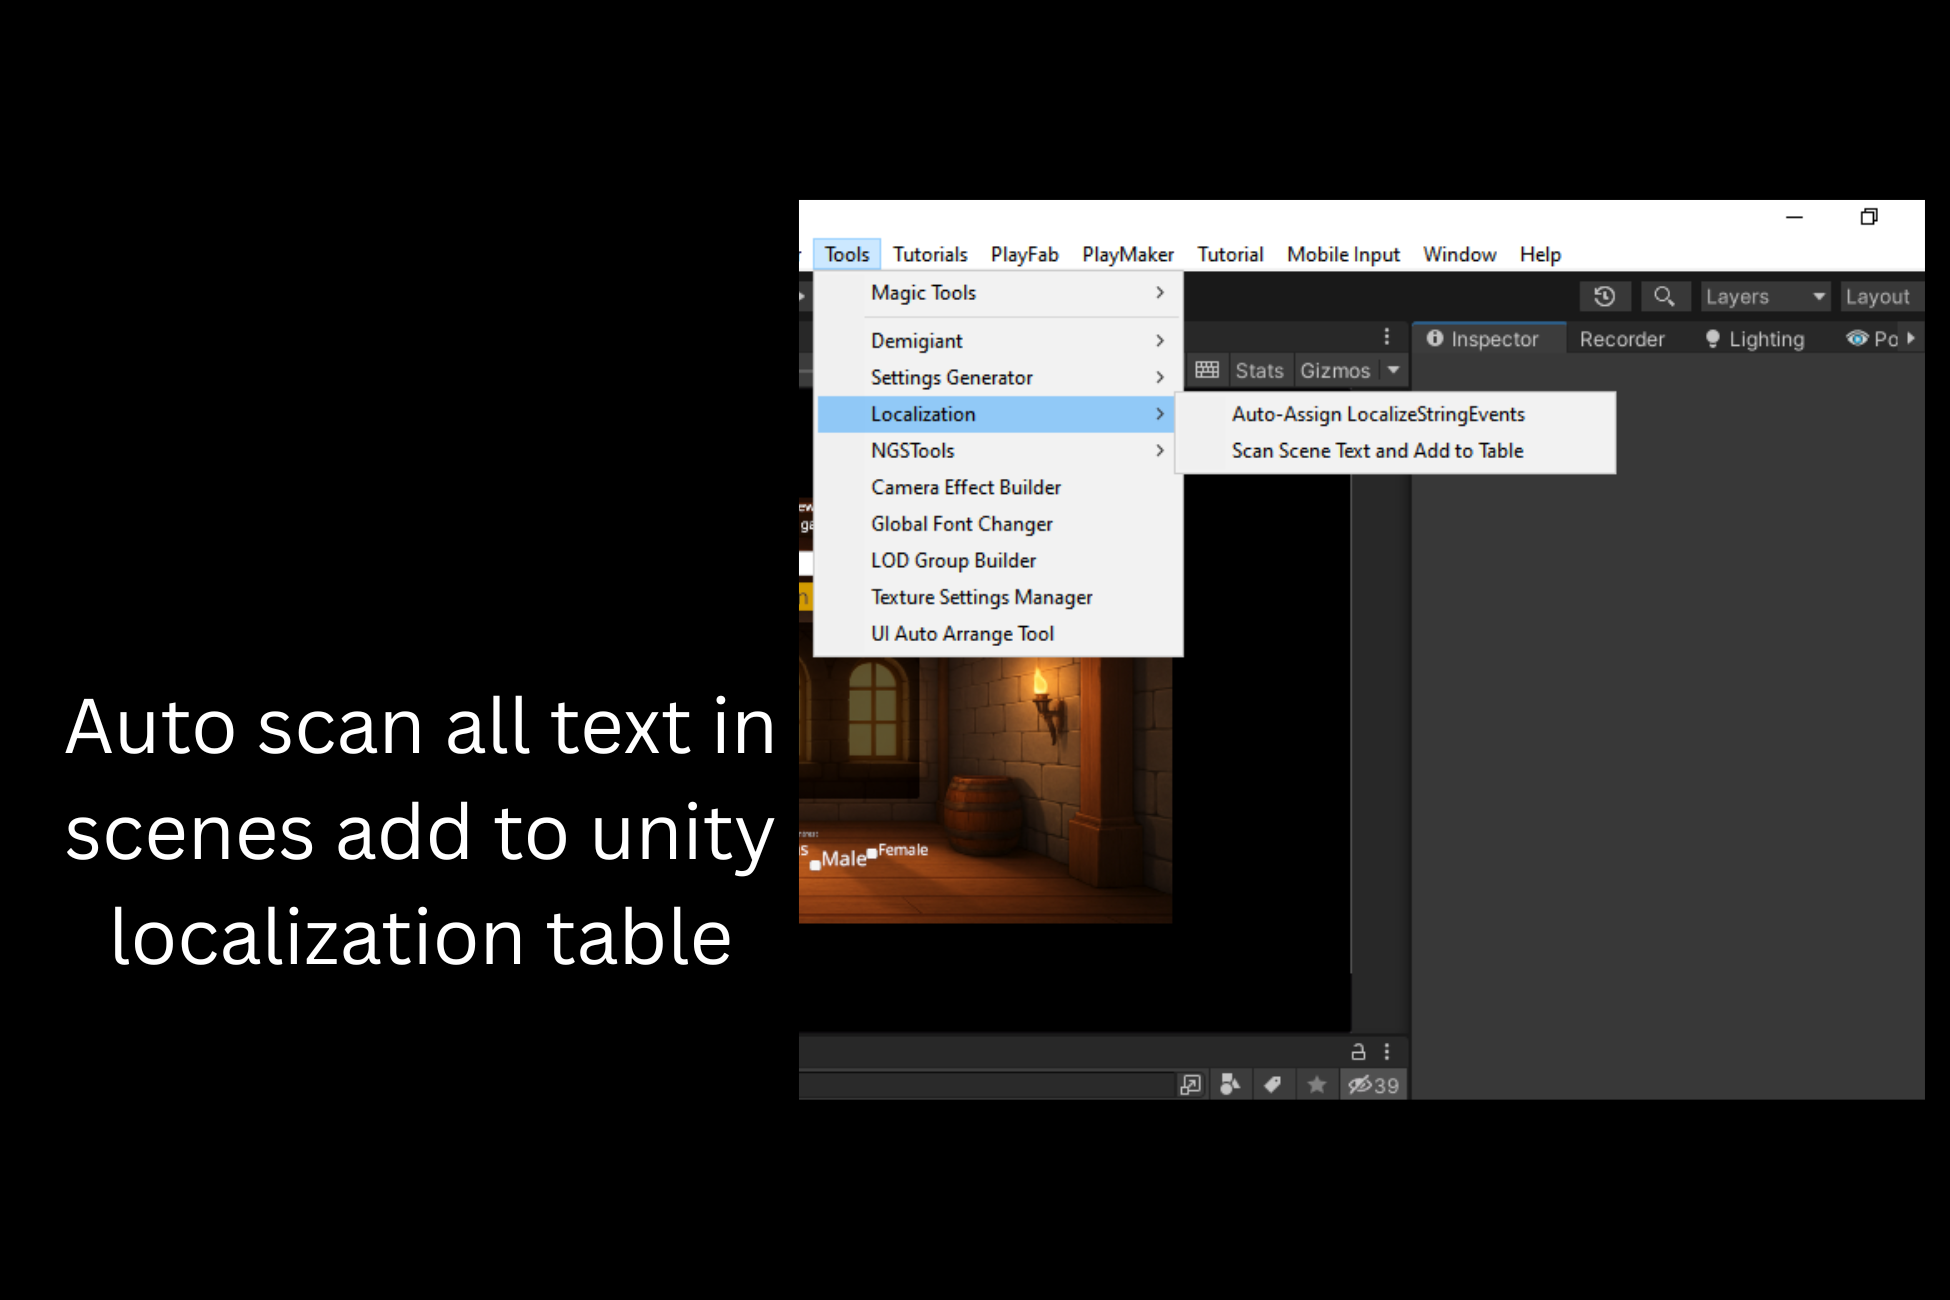Click the grid display icon beside Stats
Viewport: 1950px width, 1300px height.
pyautogui.click(x=1207, y=370)
